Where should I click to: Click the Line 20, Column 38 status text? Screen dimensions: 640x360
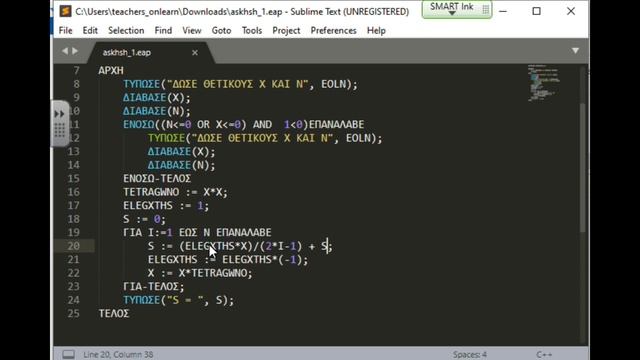(118, 354)
